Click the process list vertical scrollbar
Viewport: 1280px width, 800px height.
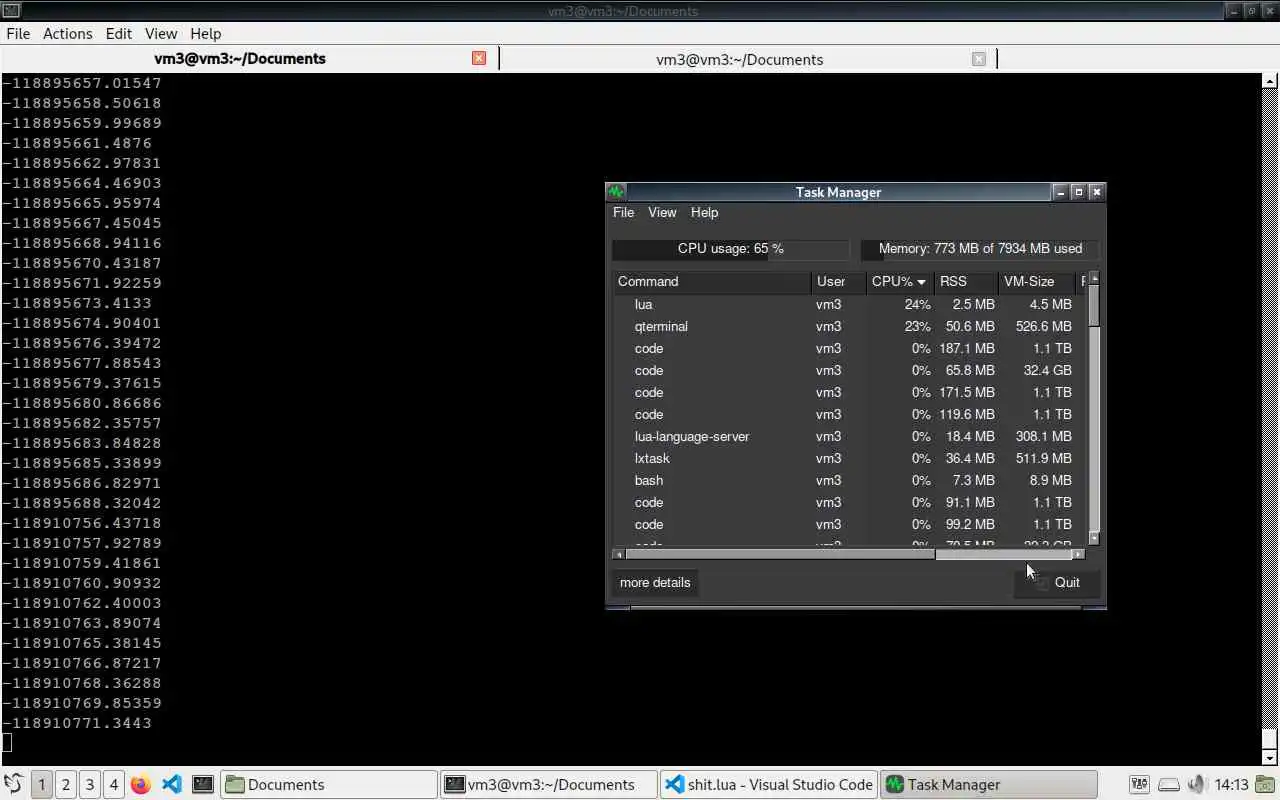pyautogui.click(x=1093, y=408)
